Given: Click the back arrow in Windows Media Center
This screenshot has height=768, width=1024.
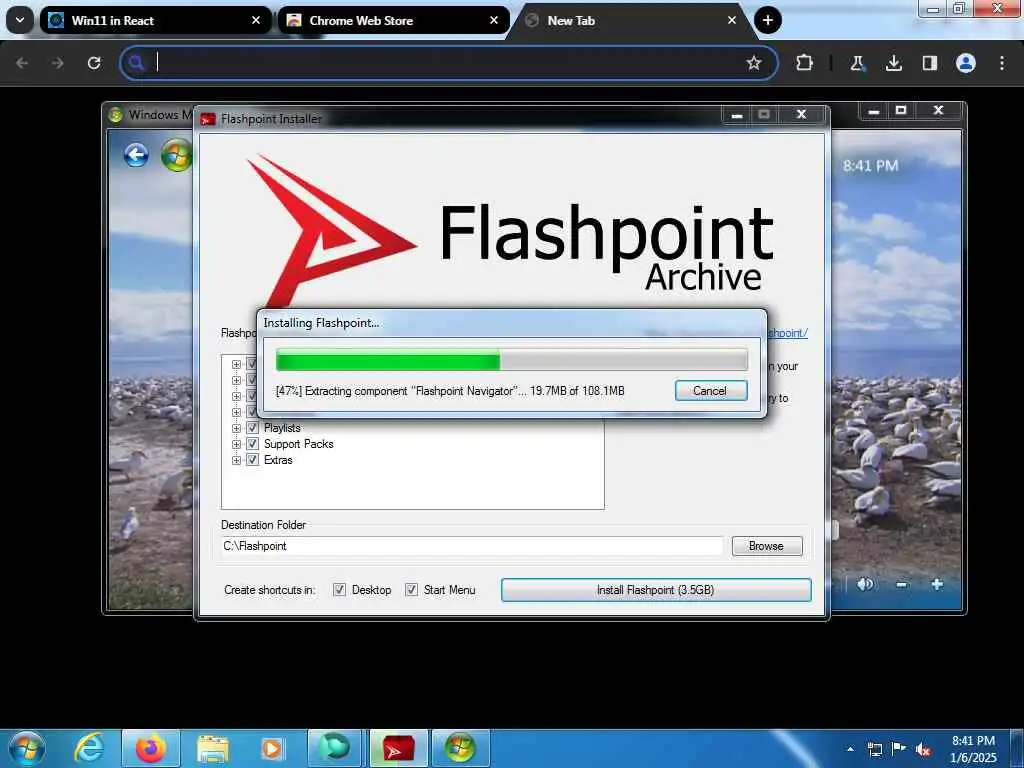Looking at the screenshot, I should (x=136, y=155).
